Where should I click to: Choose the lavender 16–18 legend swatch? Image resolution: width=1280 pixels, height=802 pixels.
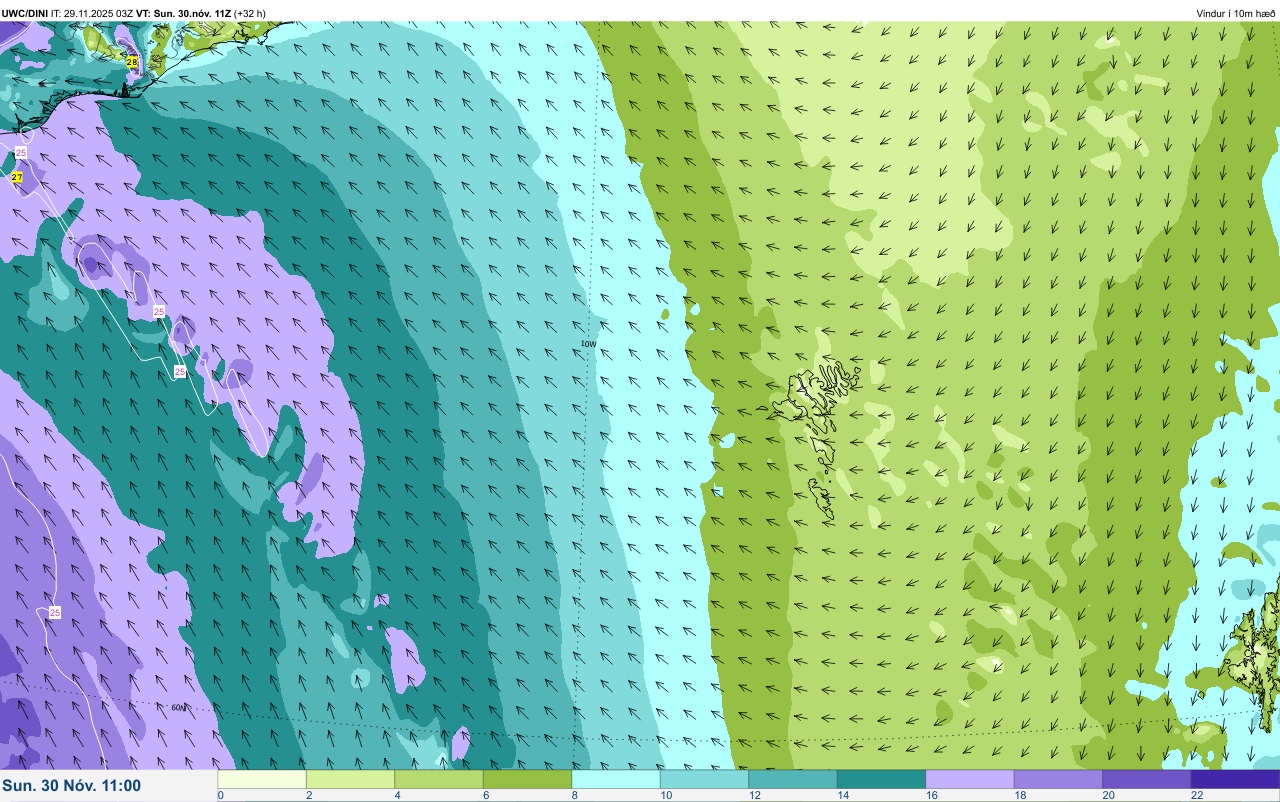tap(970, 779)
